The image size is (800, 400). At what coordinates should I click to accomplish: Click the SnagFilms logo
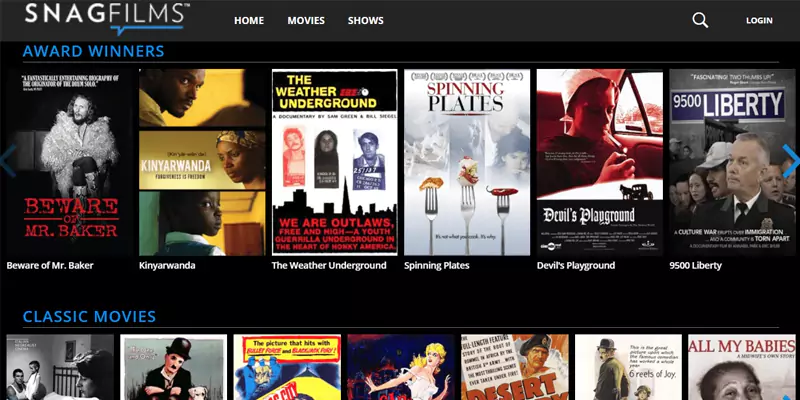(107, 18)
